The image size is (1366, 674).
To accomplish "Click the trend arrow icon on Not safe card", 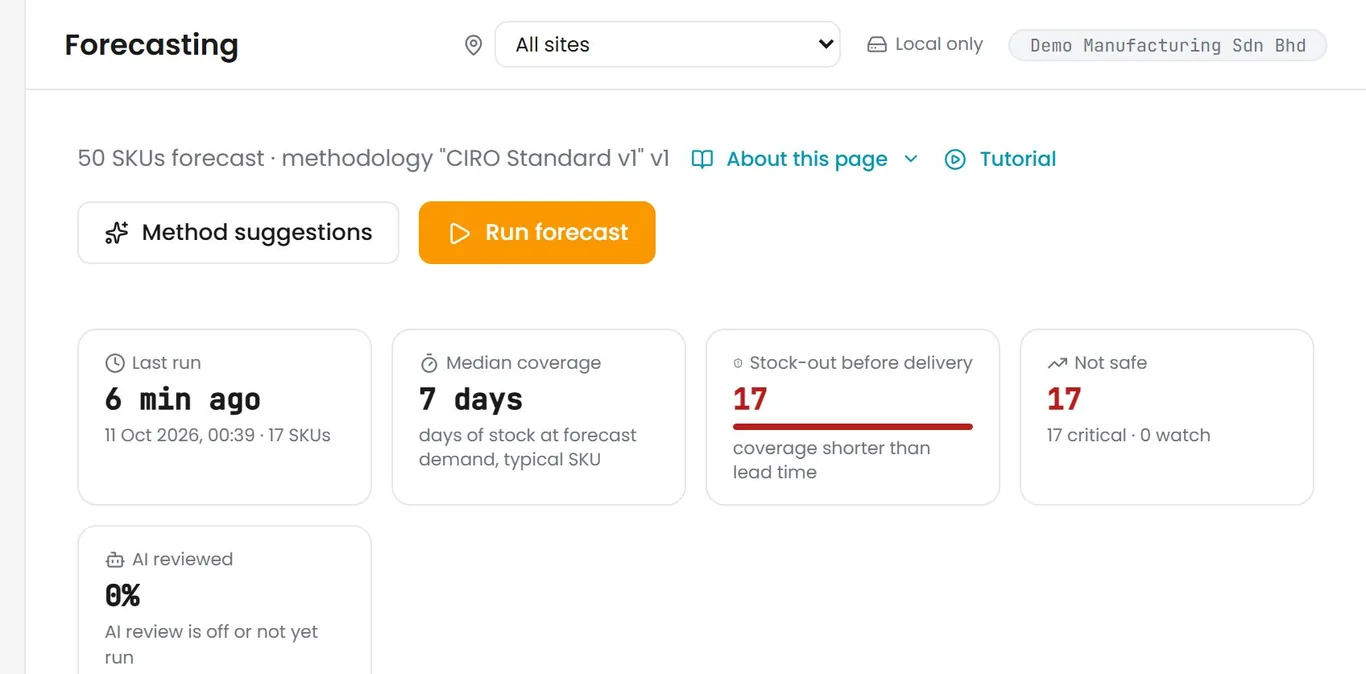I will (1057, 363).
